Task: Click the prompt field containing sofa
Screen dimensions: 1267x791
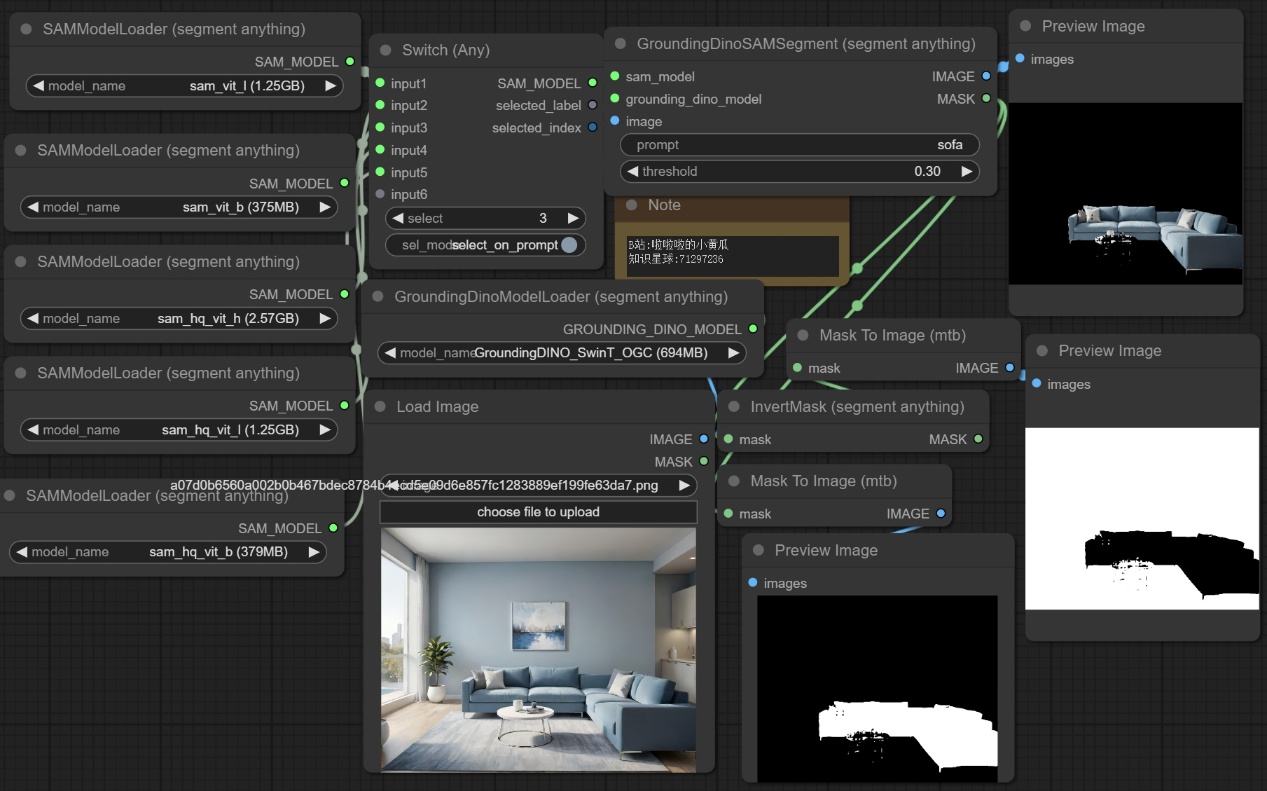Action: click(x=799, y=145)
